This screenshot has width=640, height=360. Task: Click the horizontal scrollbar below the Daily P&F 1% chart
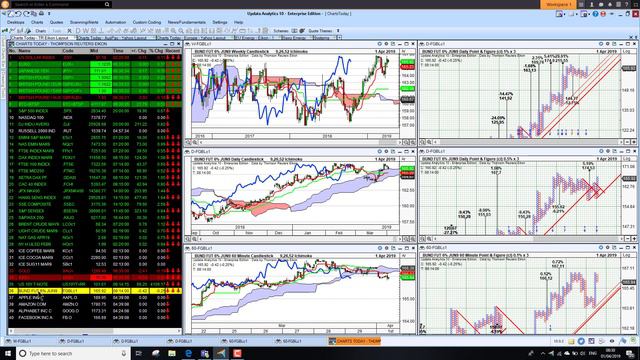527,142
